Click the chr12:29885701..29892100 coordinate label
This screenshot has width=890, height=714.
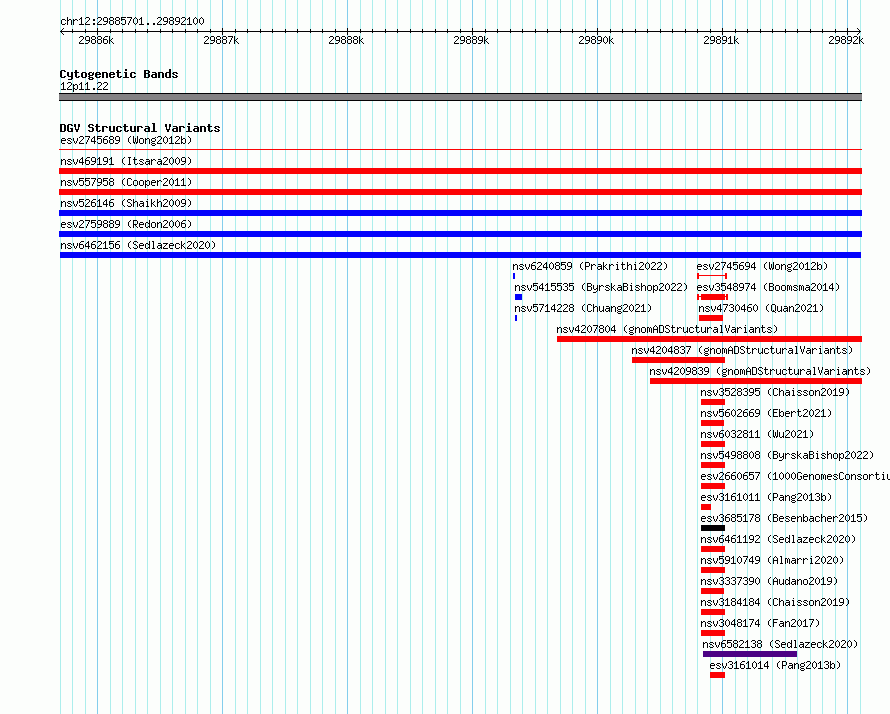pos(132,21)
